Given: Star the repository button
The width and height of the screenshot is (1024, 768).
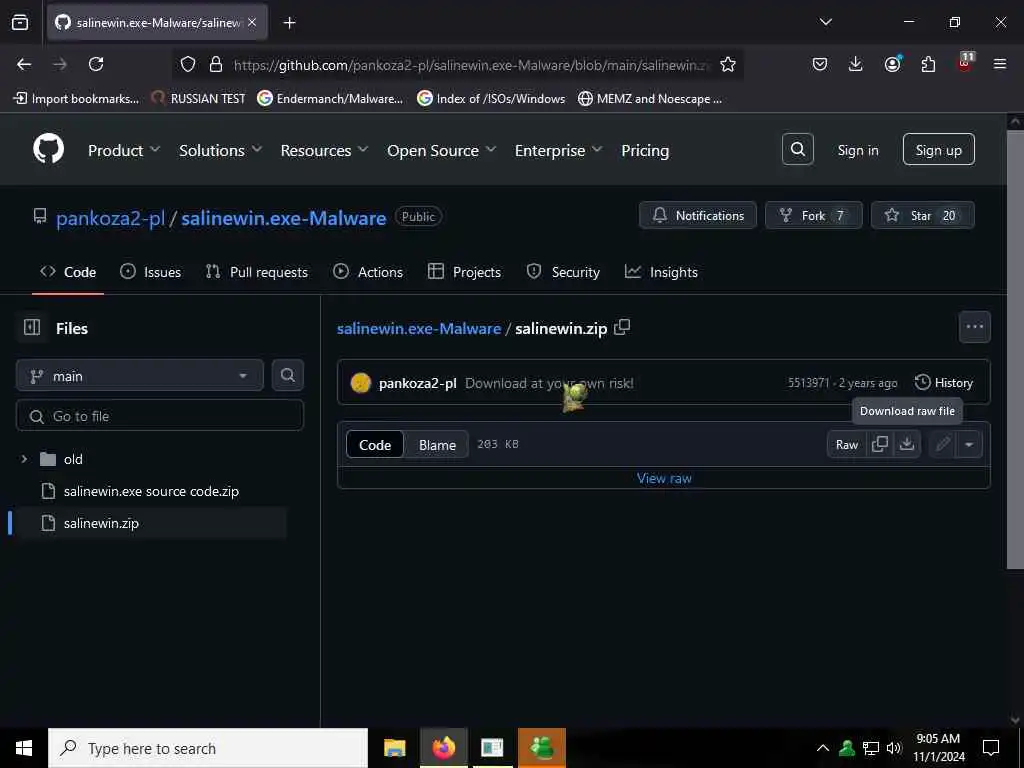Looking at the screenshot, I should tap(923, 216).
